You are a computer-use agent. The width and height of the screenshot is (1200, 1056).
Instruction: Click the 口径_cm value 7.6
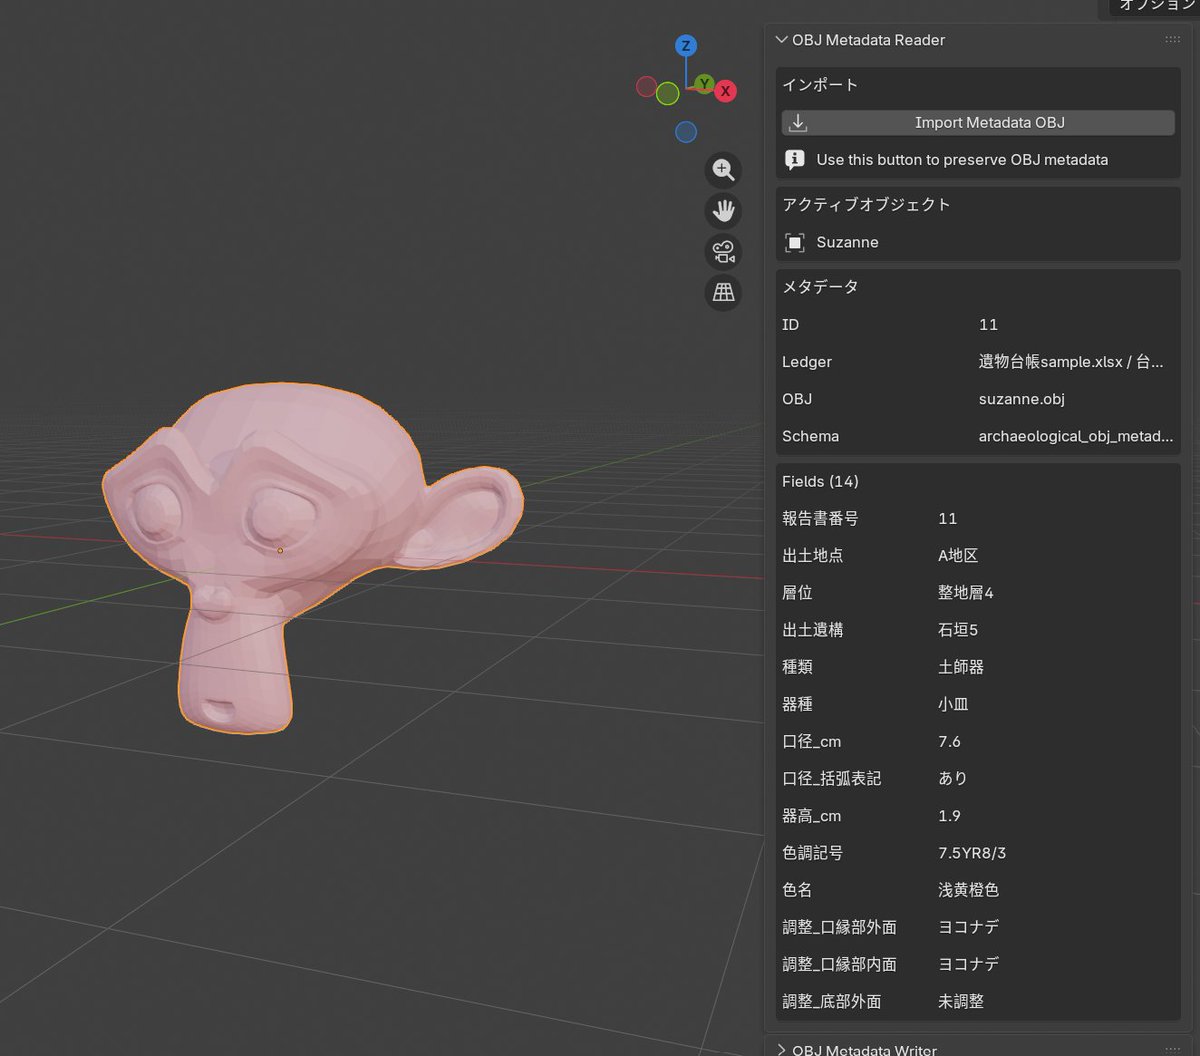coord(949,742)
